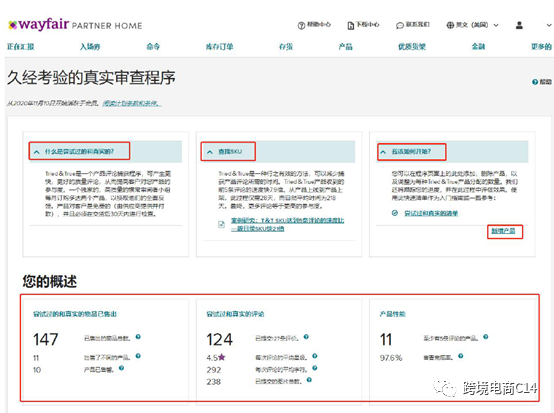Show info tooltip for the 10 row
This screenshot has width=554, height=413.
121,368
